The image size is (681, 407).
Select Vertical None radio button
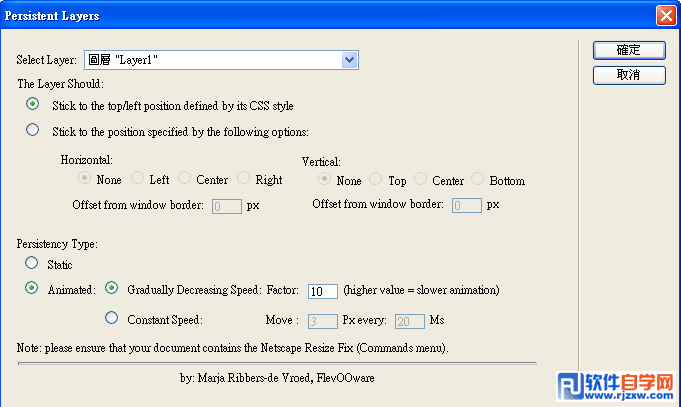click(x=324, y=179)
